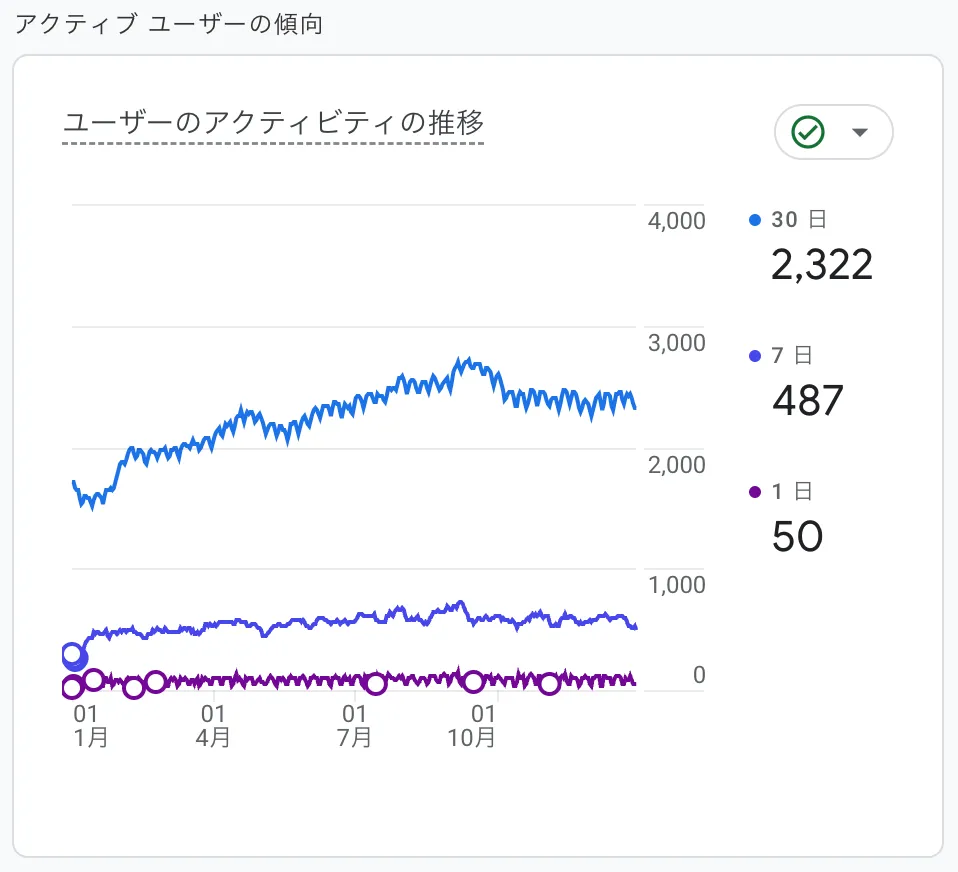Expand the data quality dropdown arrow
The image size is (958, 872).
click(x=857, y=131)
